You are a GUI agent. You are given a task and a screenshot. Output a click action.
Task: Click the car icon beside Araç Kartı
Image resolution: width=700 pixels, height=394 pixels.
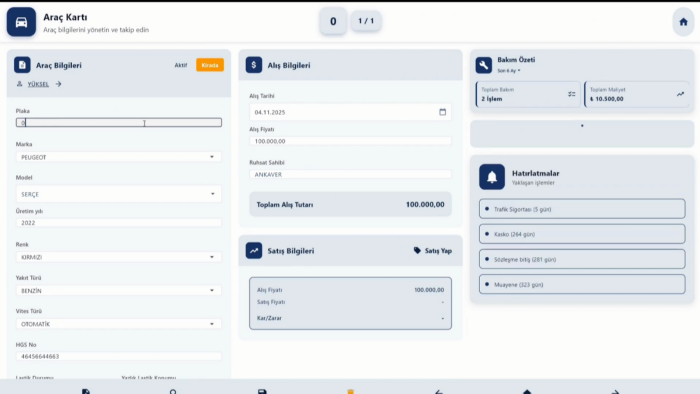point(21,22)
